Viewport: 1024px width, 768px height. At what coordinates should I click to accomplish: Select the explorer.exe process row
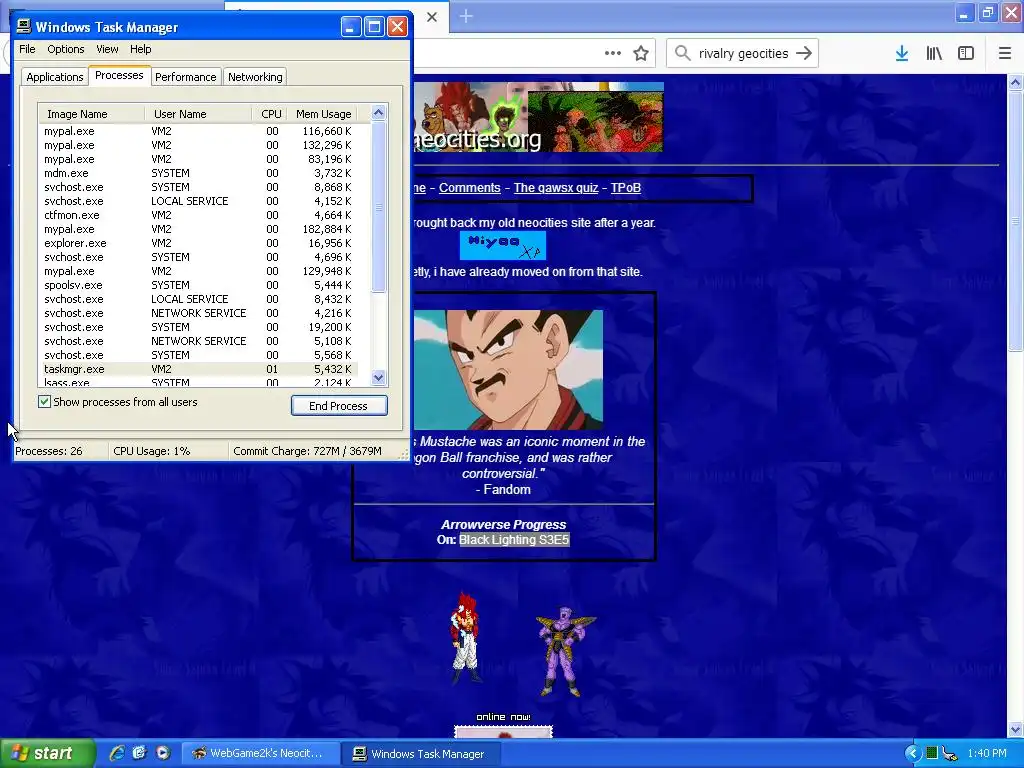[198, 243]
